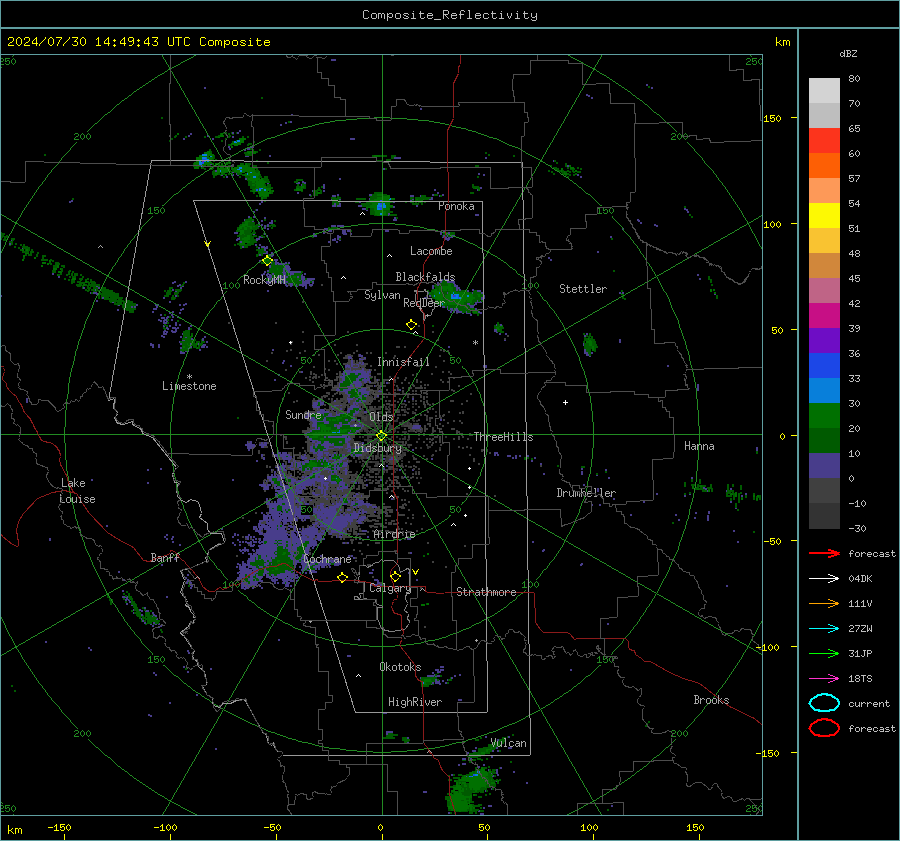Click the Composite_Reflectivity title
The width and height of the screenshot is (900, 841).
point(450,15)
